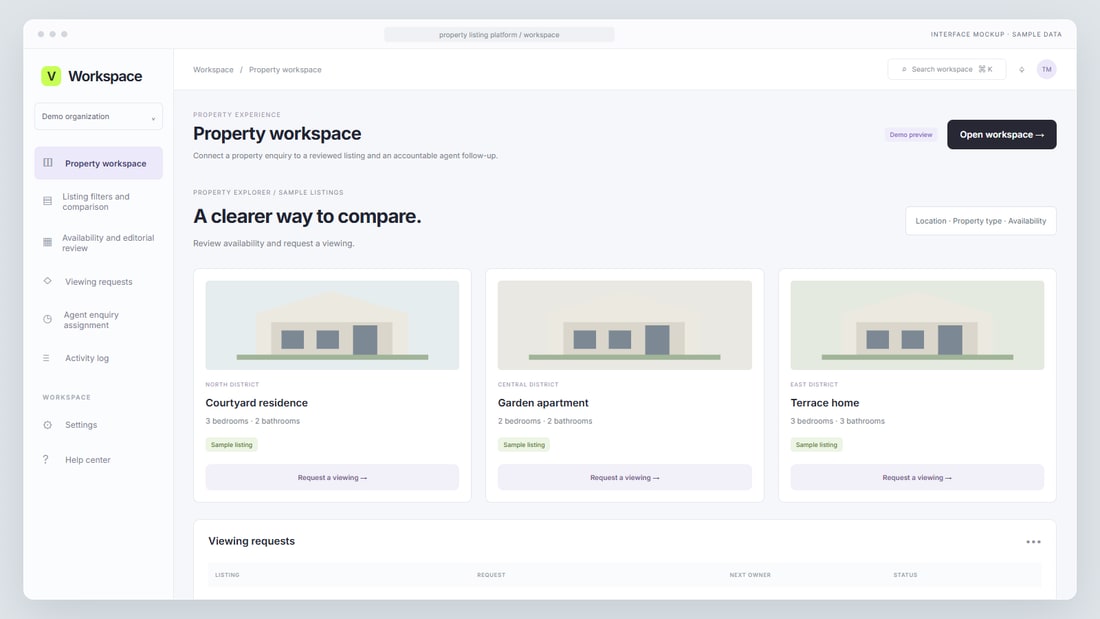Click the NORTH DISTRICT label
This screenshot has height=619, width=1100.
point(232,385)
